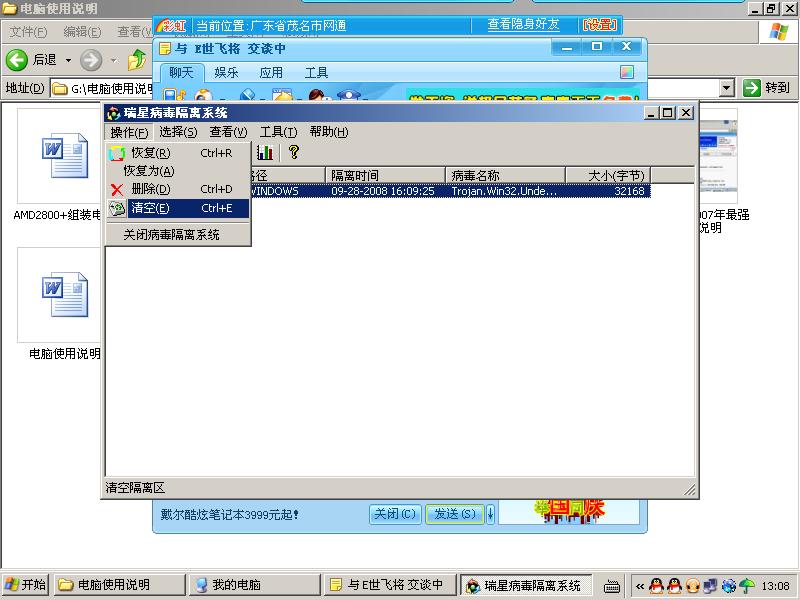Viewport: 800px width, 600px height.
Task: Open the 操作(F) menu
Action: (x=129, y=132)
